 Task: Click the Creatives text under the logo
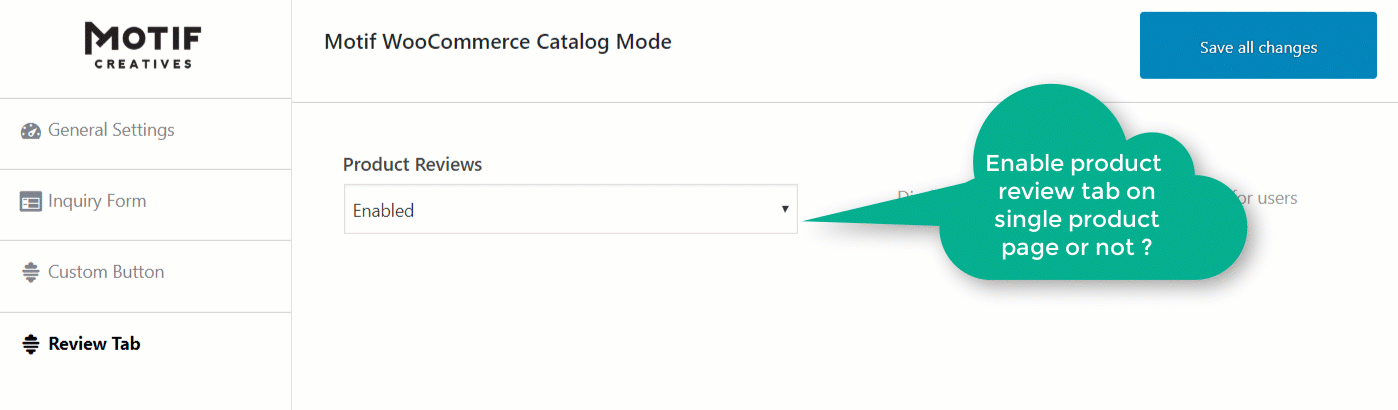pyautogui.click(x=144, y=64)
